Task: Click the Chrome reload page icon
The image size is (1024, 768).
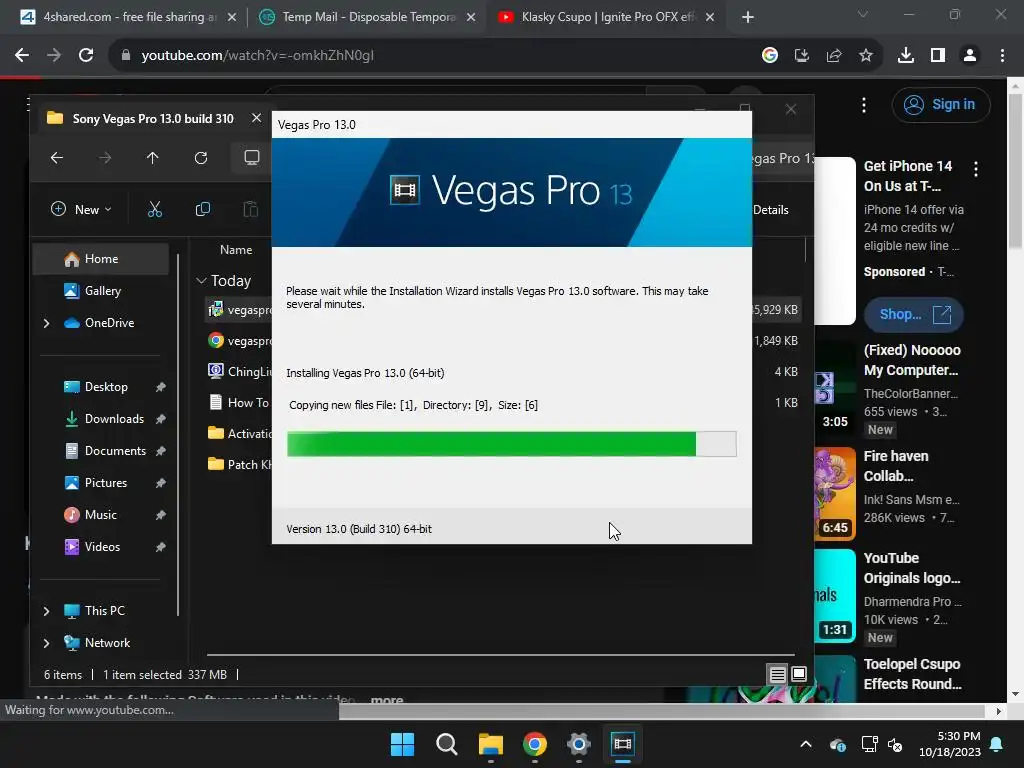Action: click(86, 56)
